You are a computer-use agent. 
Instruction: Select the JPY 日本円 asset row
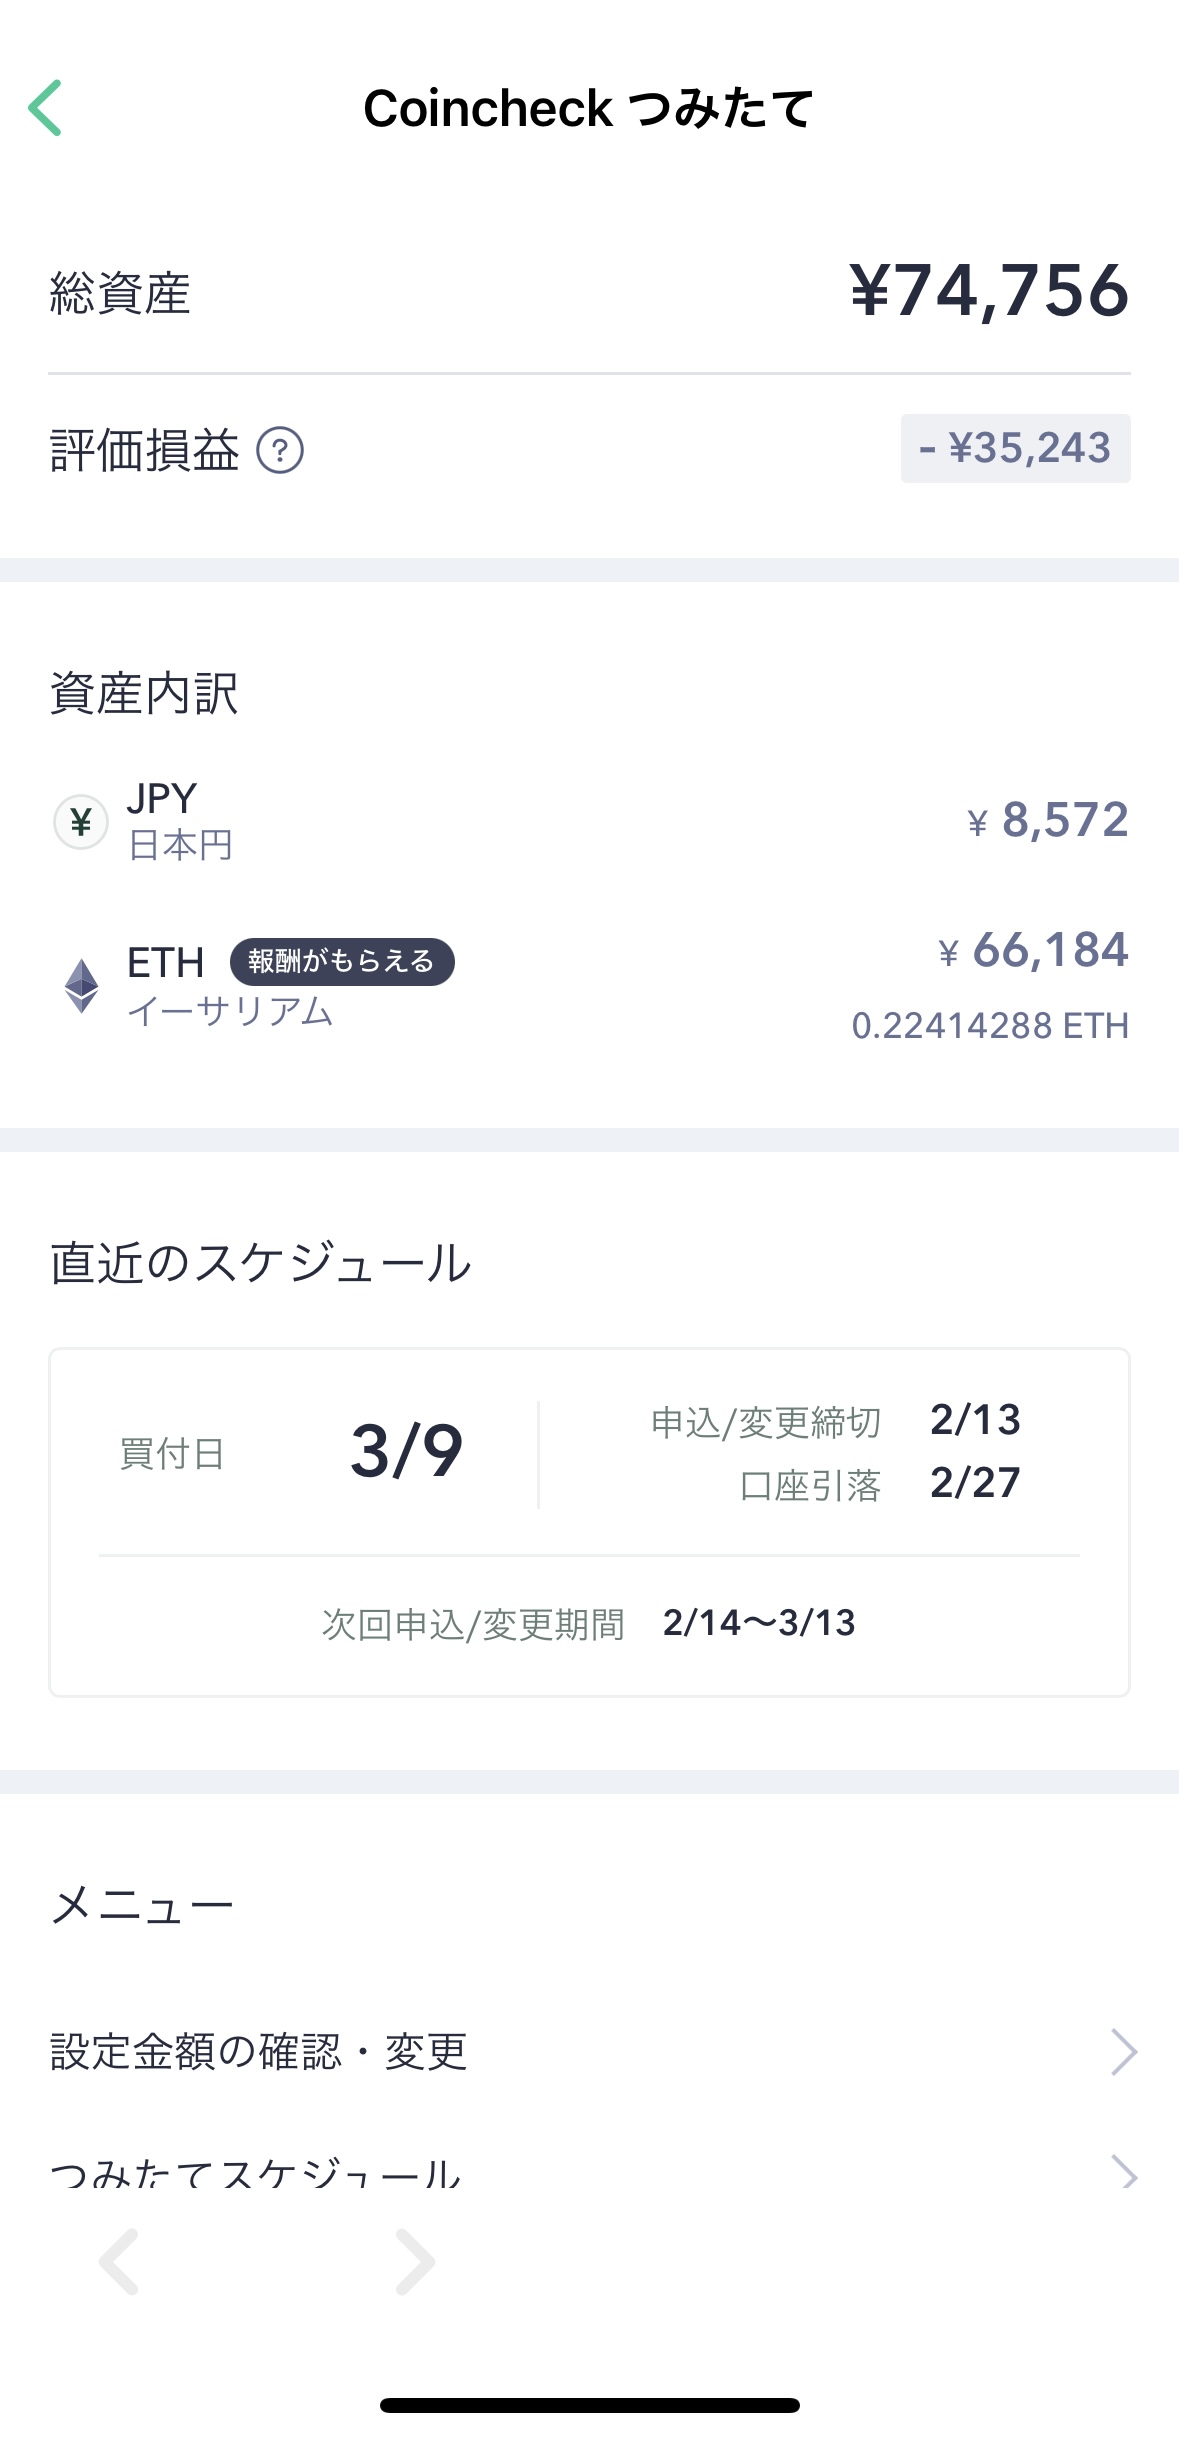pyautogui.click(x=589, y=822)
